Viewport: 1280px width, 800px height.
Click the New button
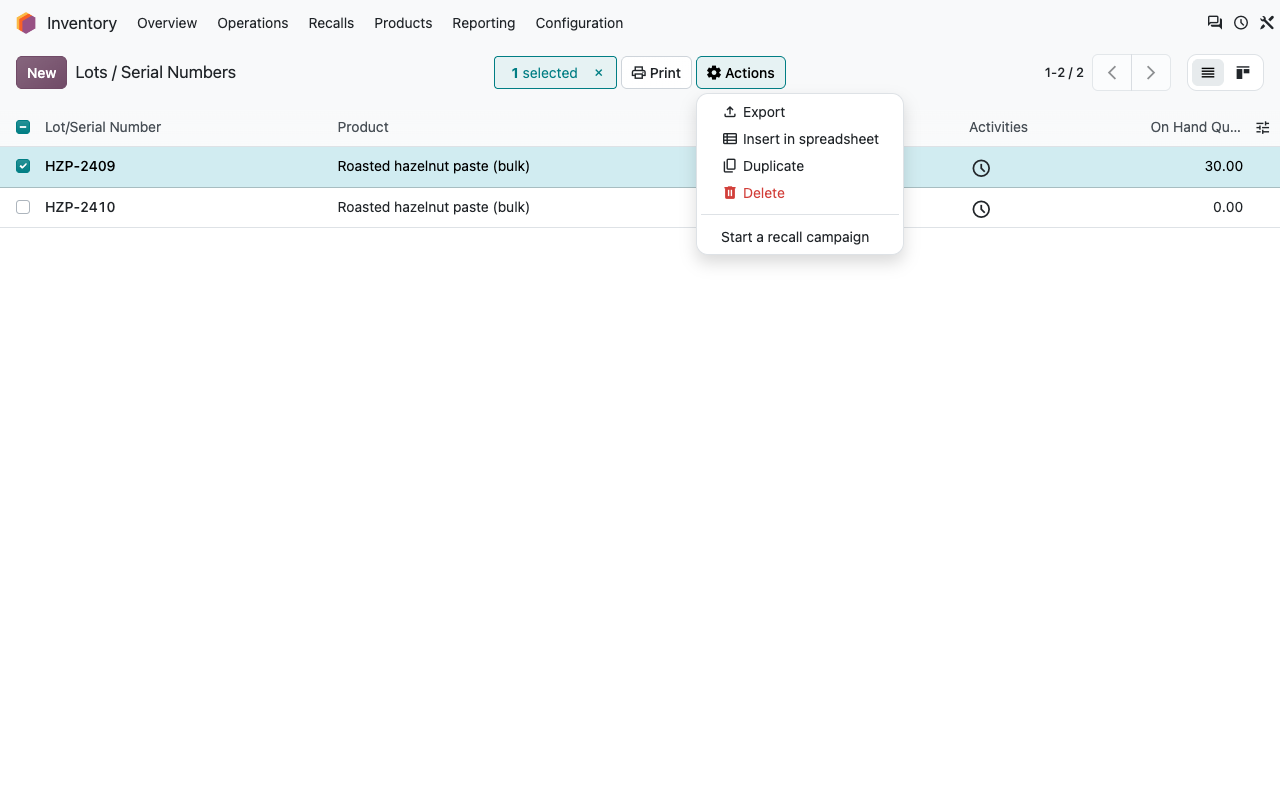(42, 73)
